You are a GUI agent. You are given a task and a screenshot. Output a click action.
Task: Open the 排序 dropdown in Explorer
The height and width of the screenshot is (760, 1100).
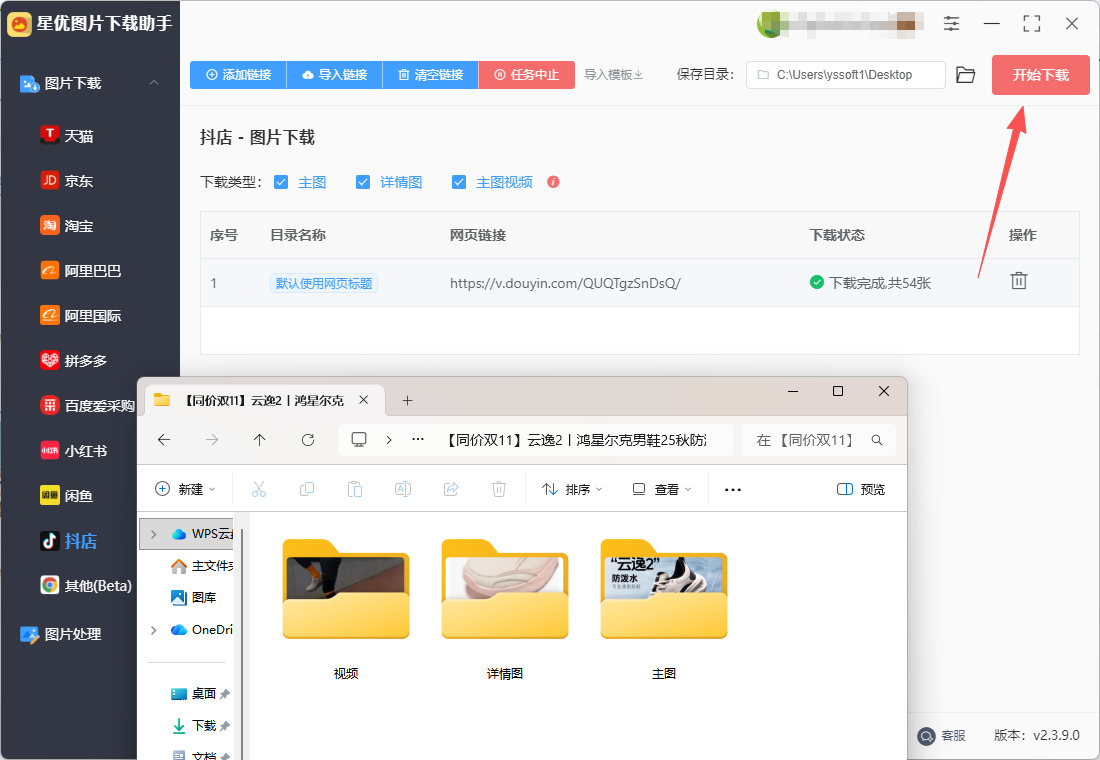point(572,489)
